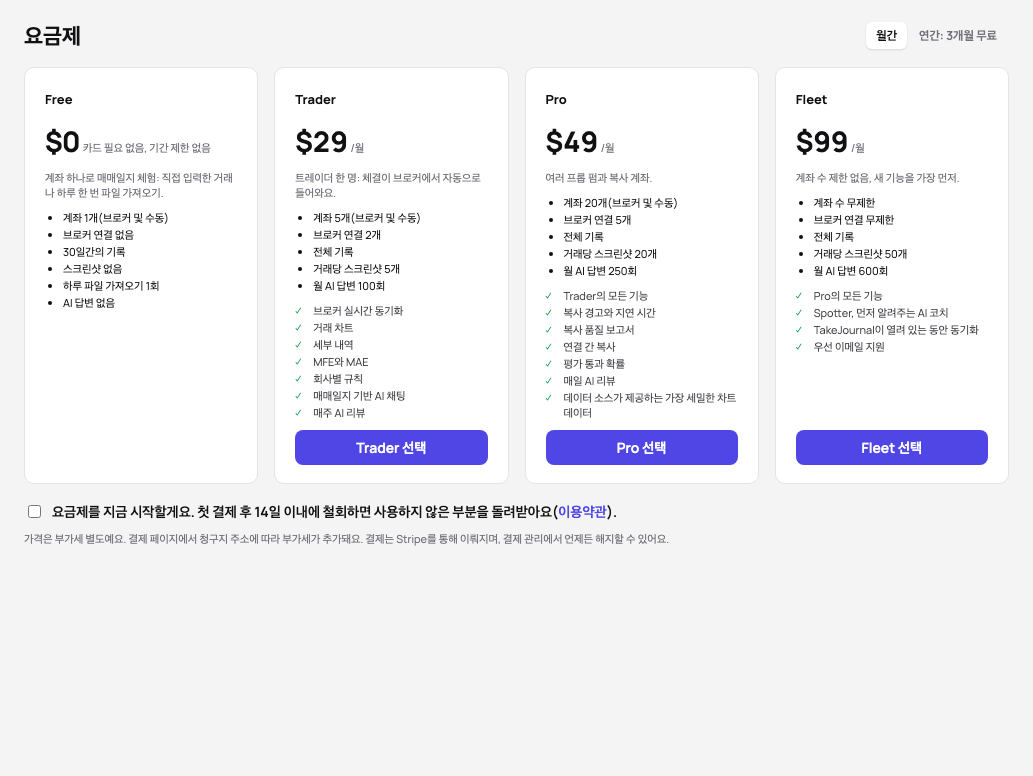The width and height of the screenshot is (1033, 776).
Task: Click 데이터 소스가 제공하는 가장 세밀한 차트 feature
Action: [x=650, y=405]
